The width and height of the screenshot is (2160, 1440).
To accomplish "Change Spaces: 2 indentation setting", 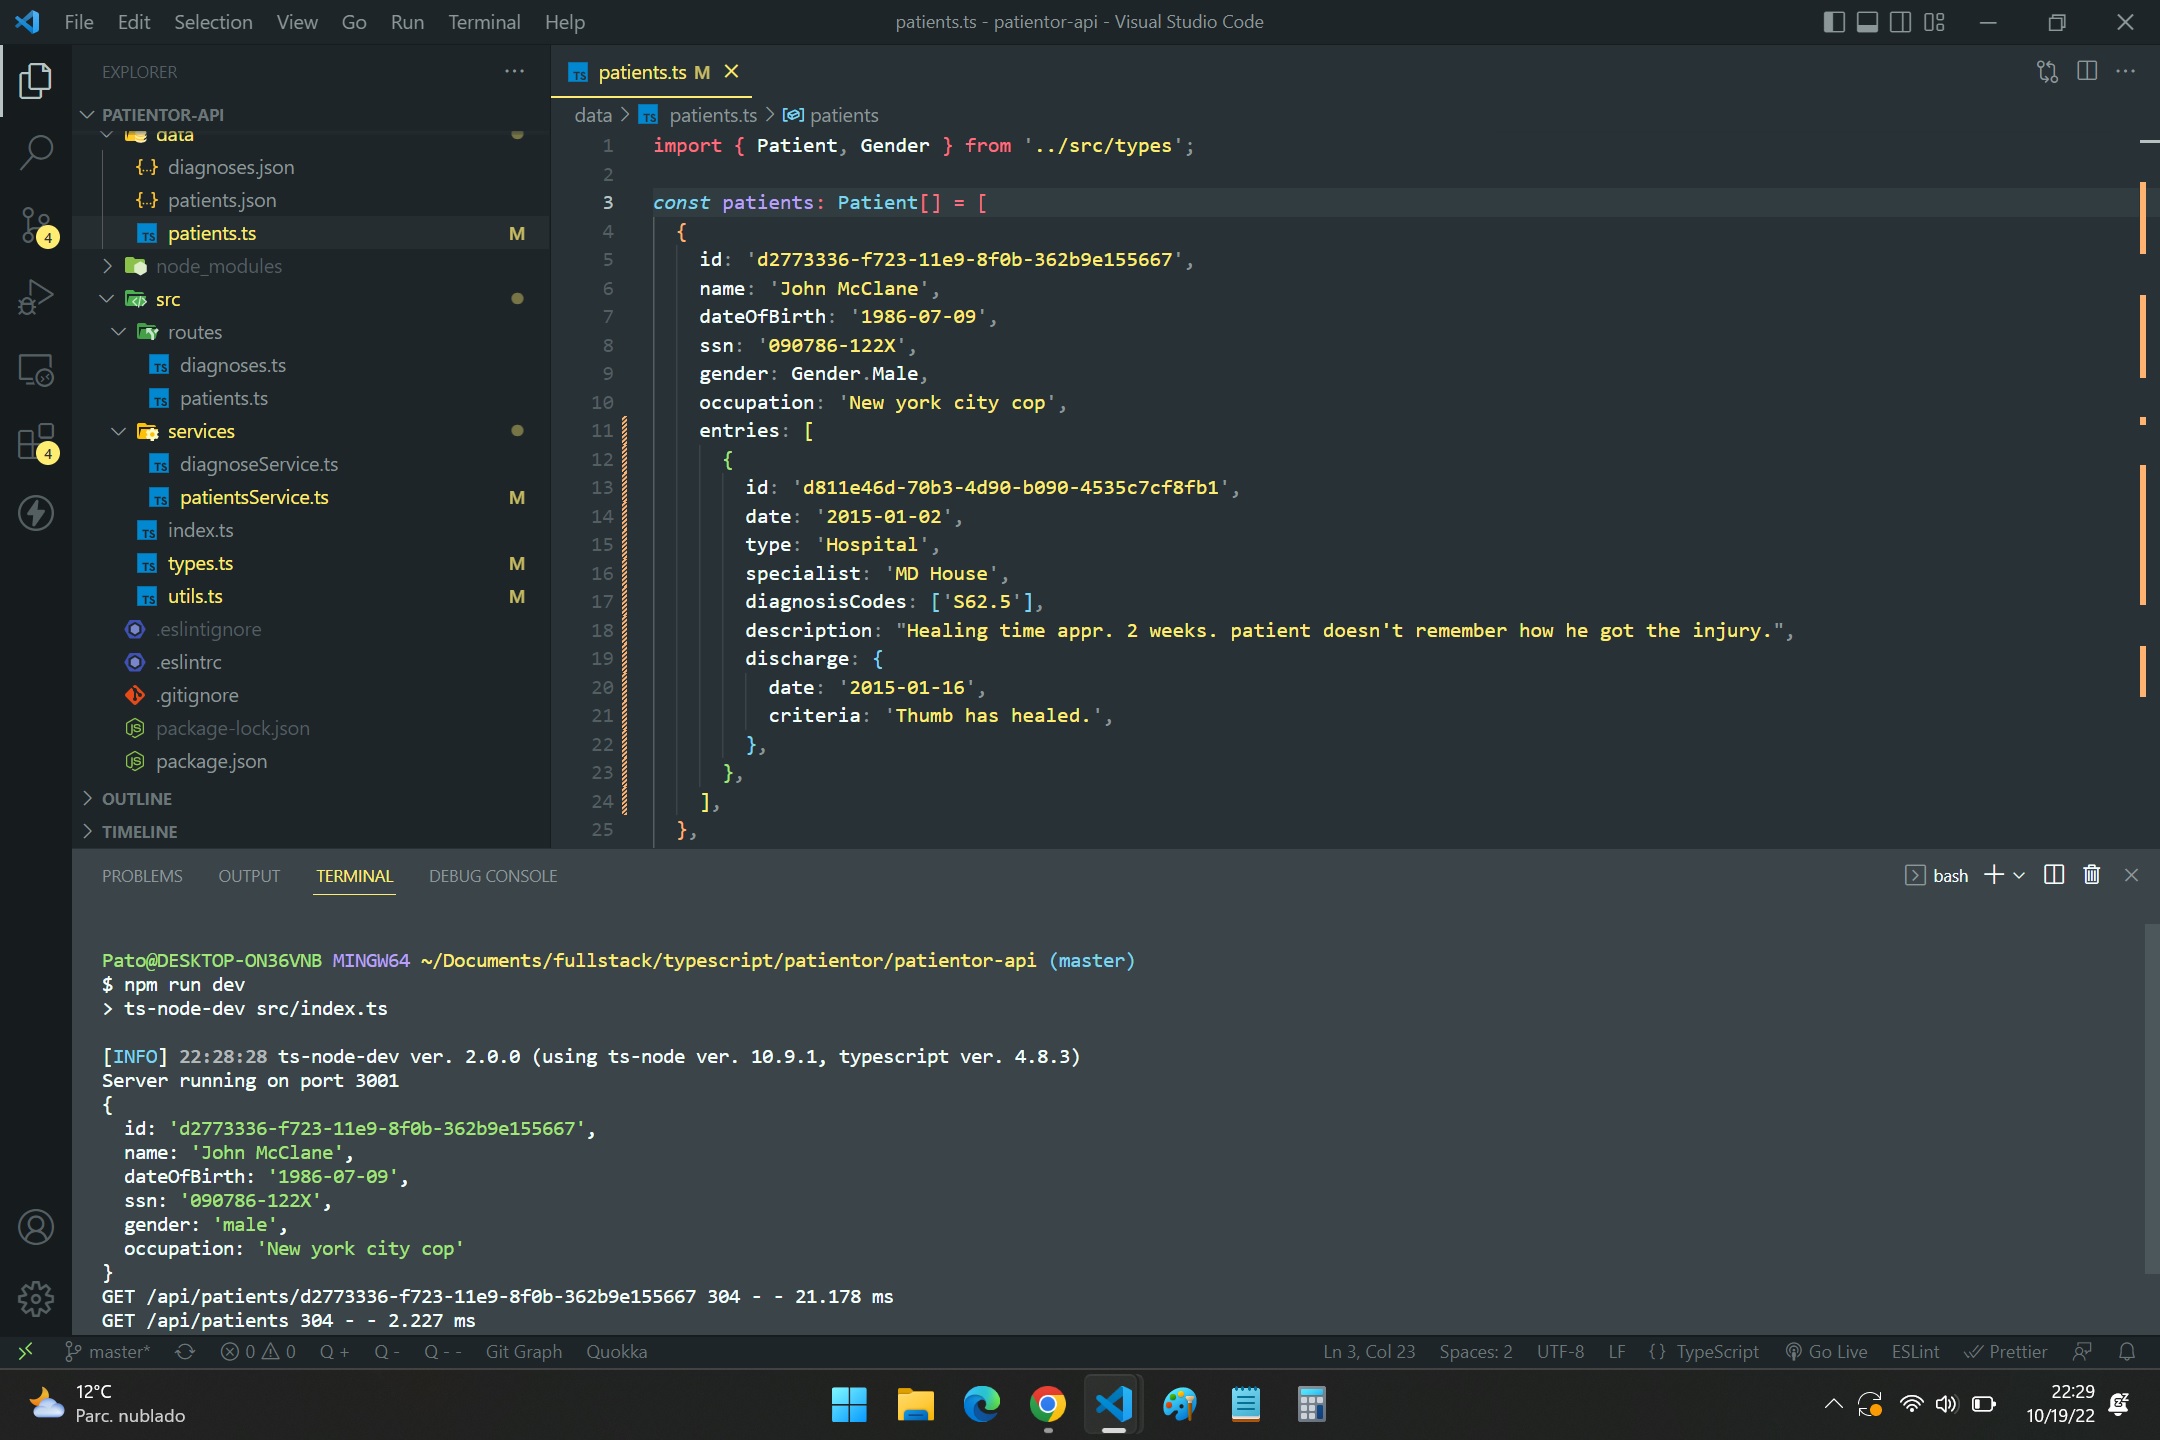I will click(1475, 1352).
